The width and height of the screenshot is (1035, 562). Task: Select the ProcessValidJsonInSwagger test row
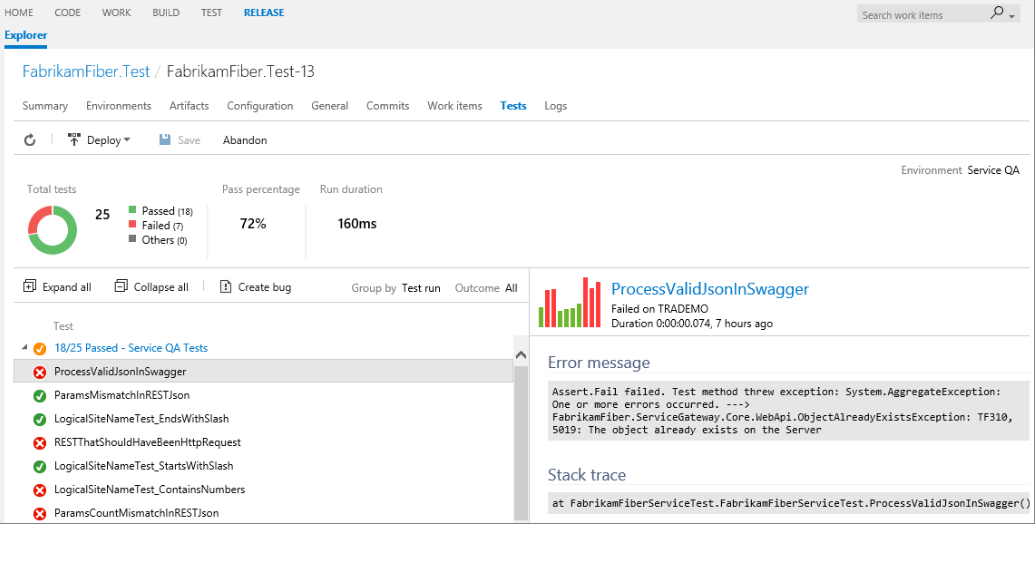point(263,372)
